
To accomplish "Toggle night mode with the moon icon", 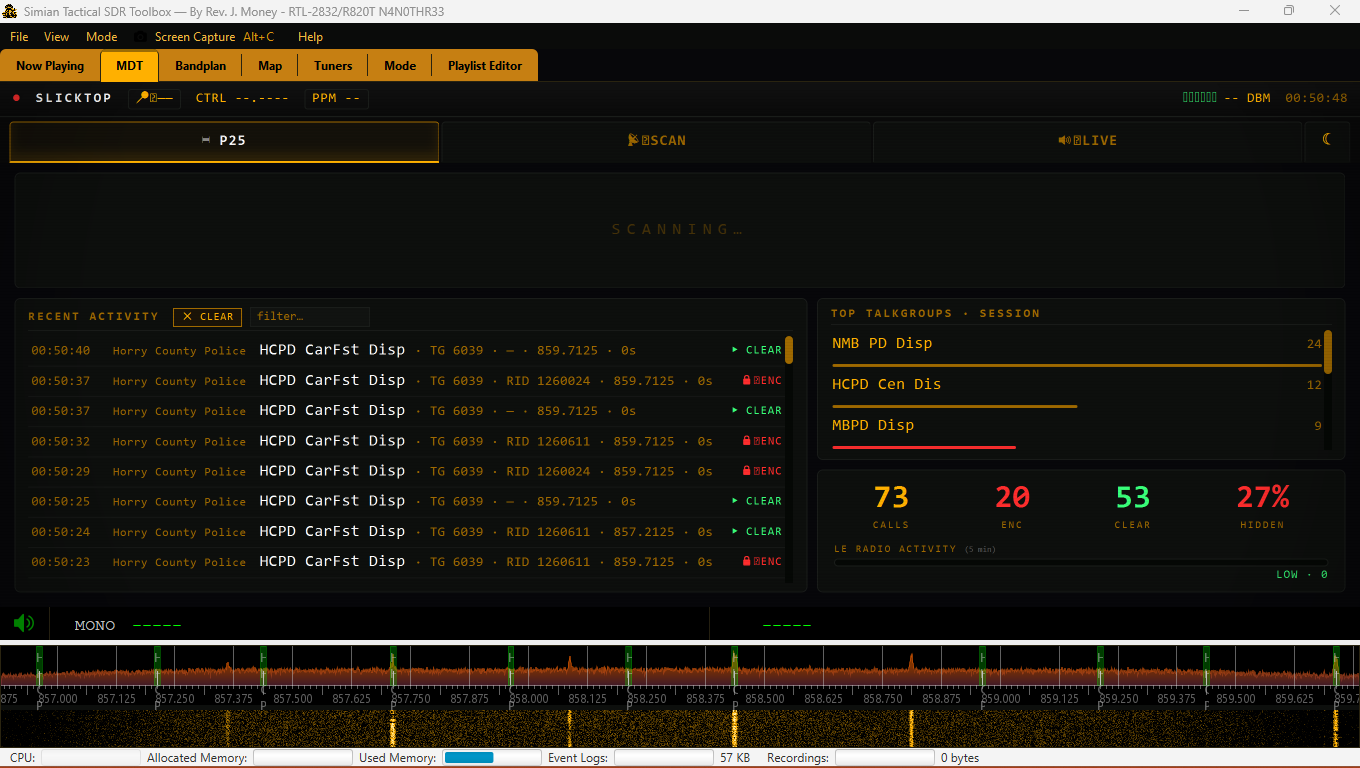I will click(1328, 140).
